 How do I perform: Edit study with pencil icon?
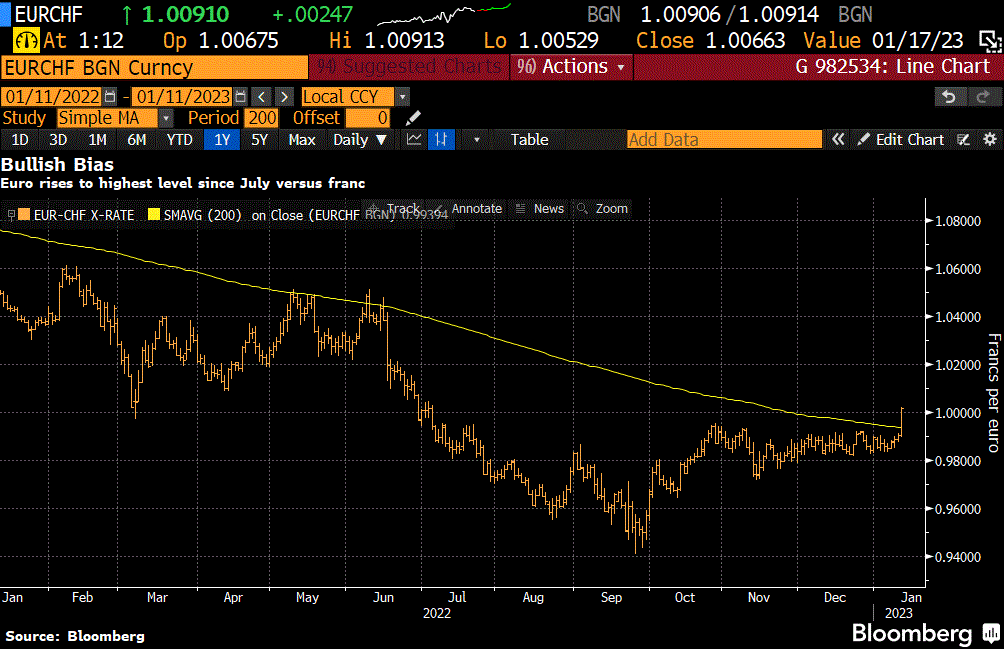[413, 118]
